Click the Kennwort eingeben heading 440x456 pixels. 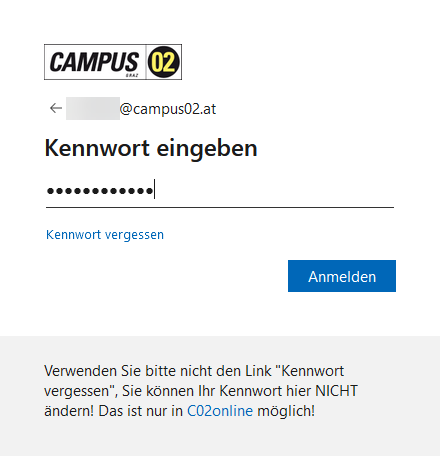pos(151,148)
